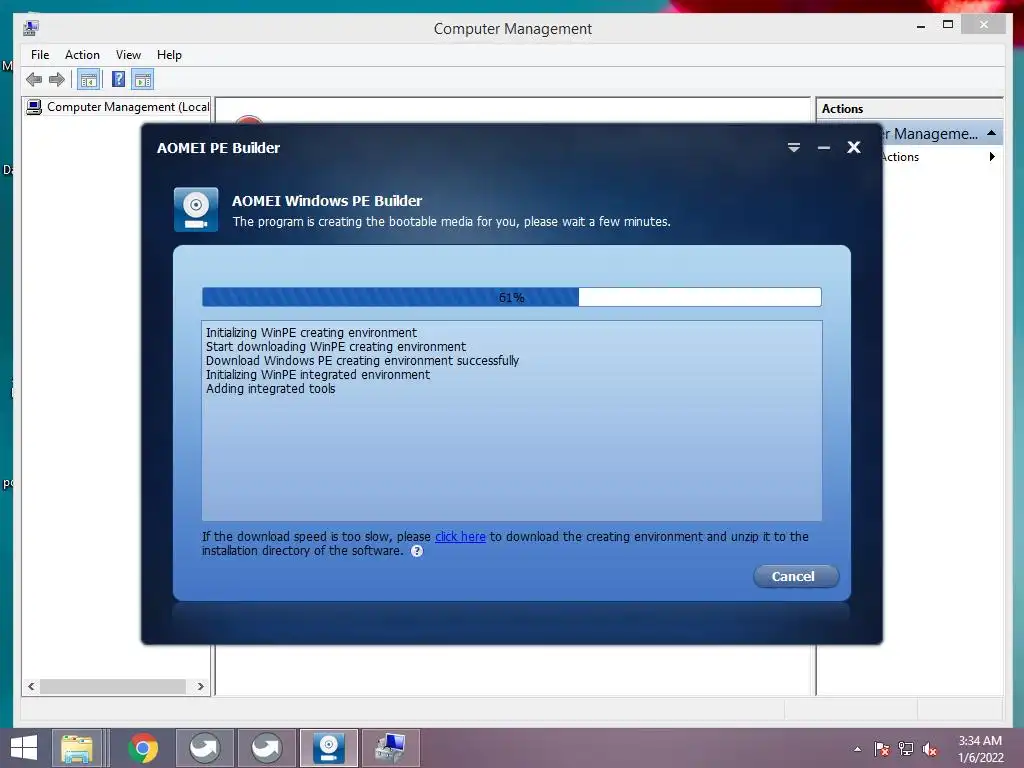This screenshot has width=1024, height=768.
Task: Click 'Initializing WinPE integrated environment' log line
Action: [x=317, y=374]
